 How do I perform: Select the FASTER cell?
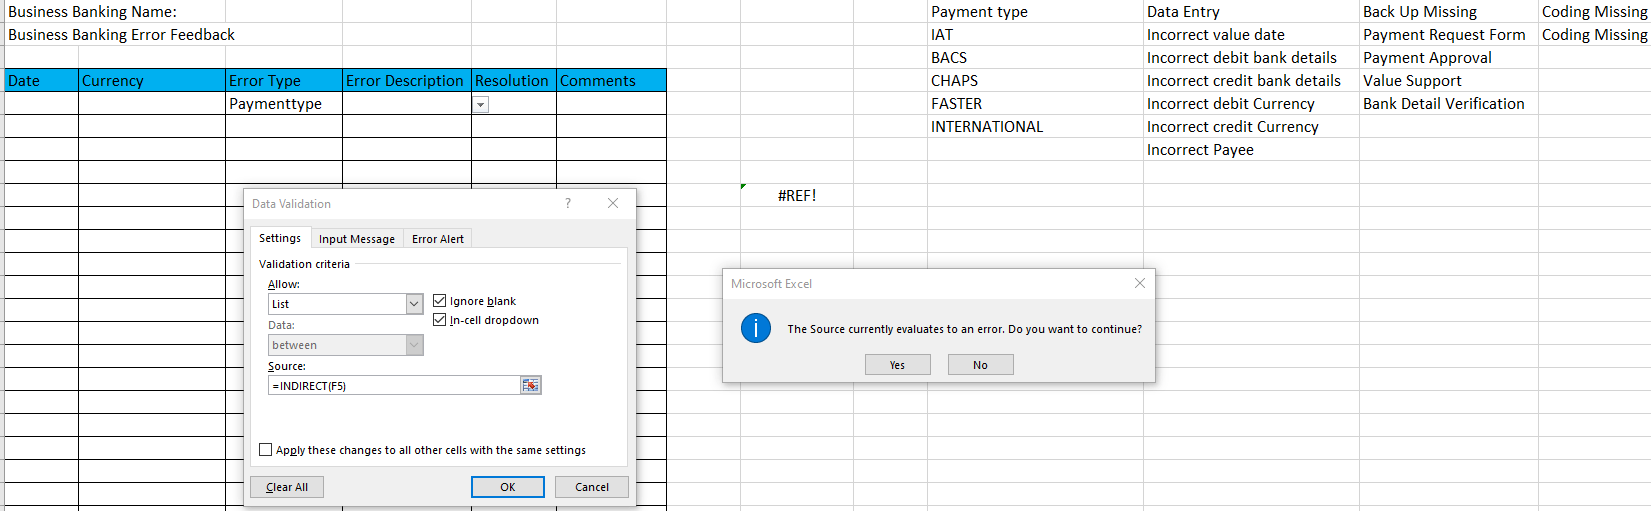pos(1035,103)
